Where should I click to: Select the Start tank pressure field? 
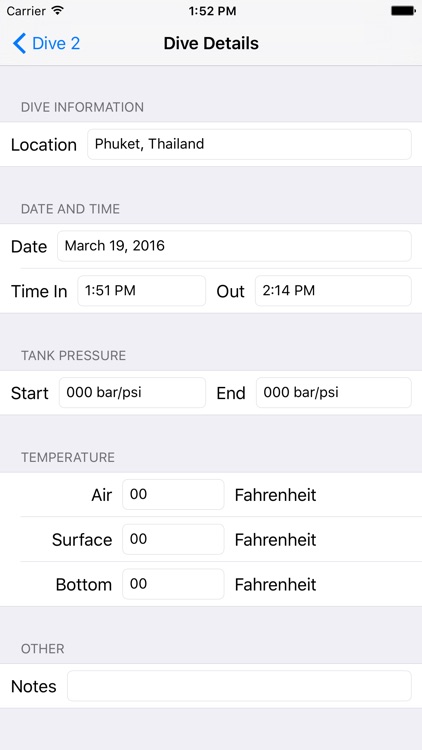tap(133, 393)
